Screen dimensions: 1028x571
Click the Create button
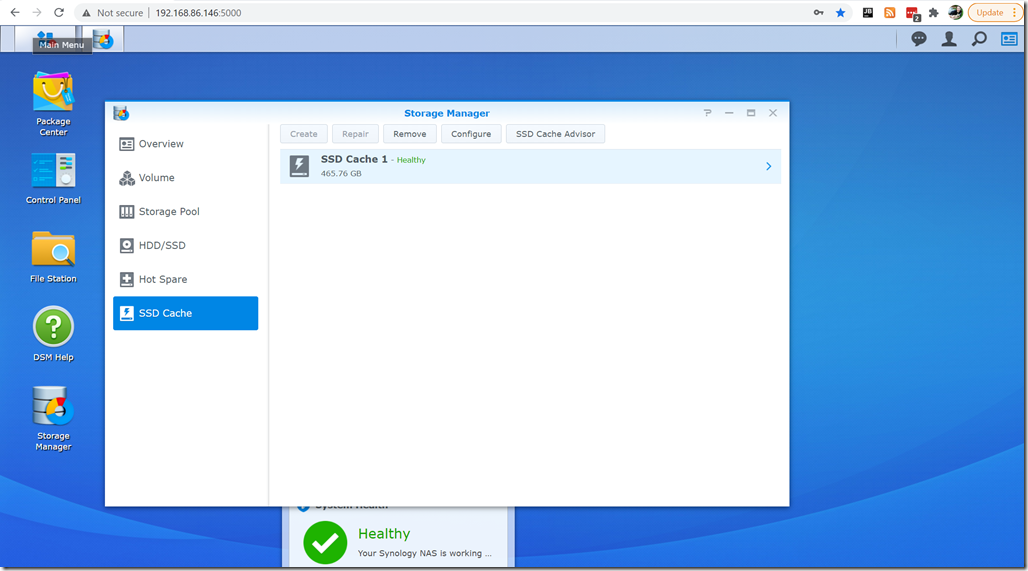[304, 134]
